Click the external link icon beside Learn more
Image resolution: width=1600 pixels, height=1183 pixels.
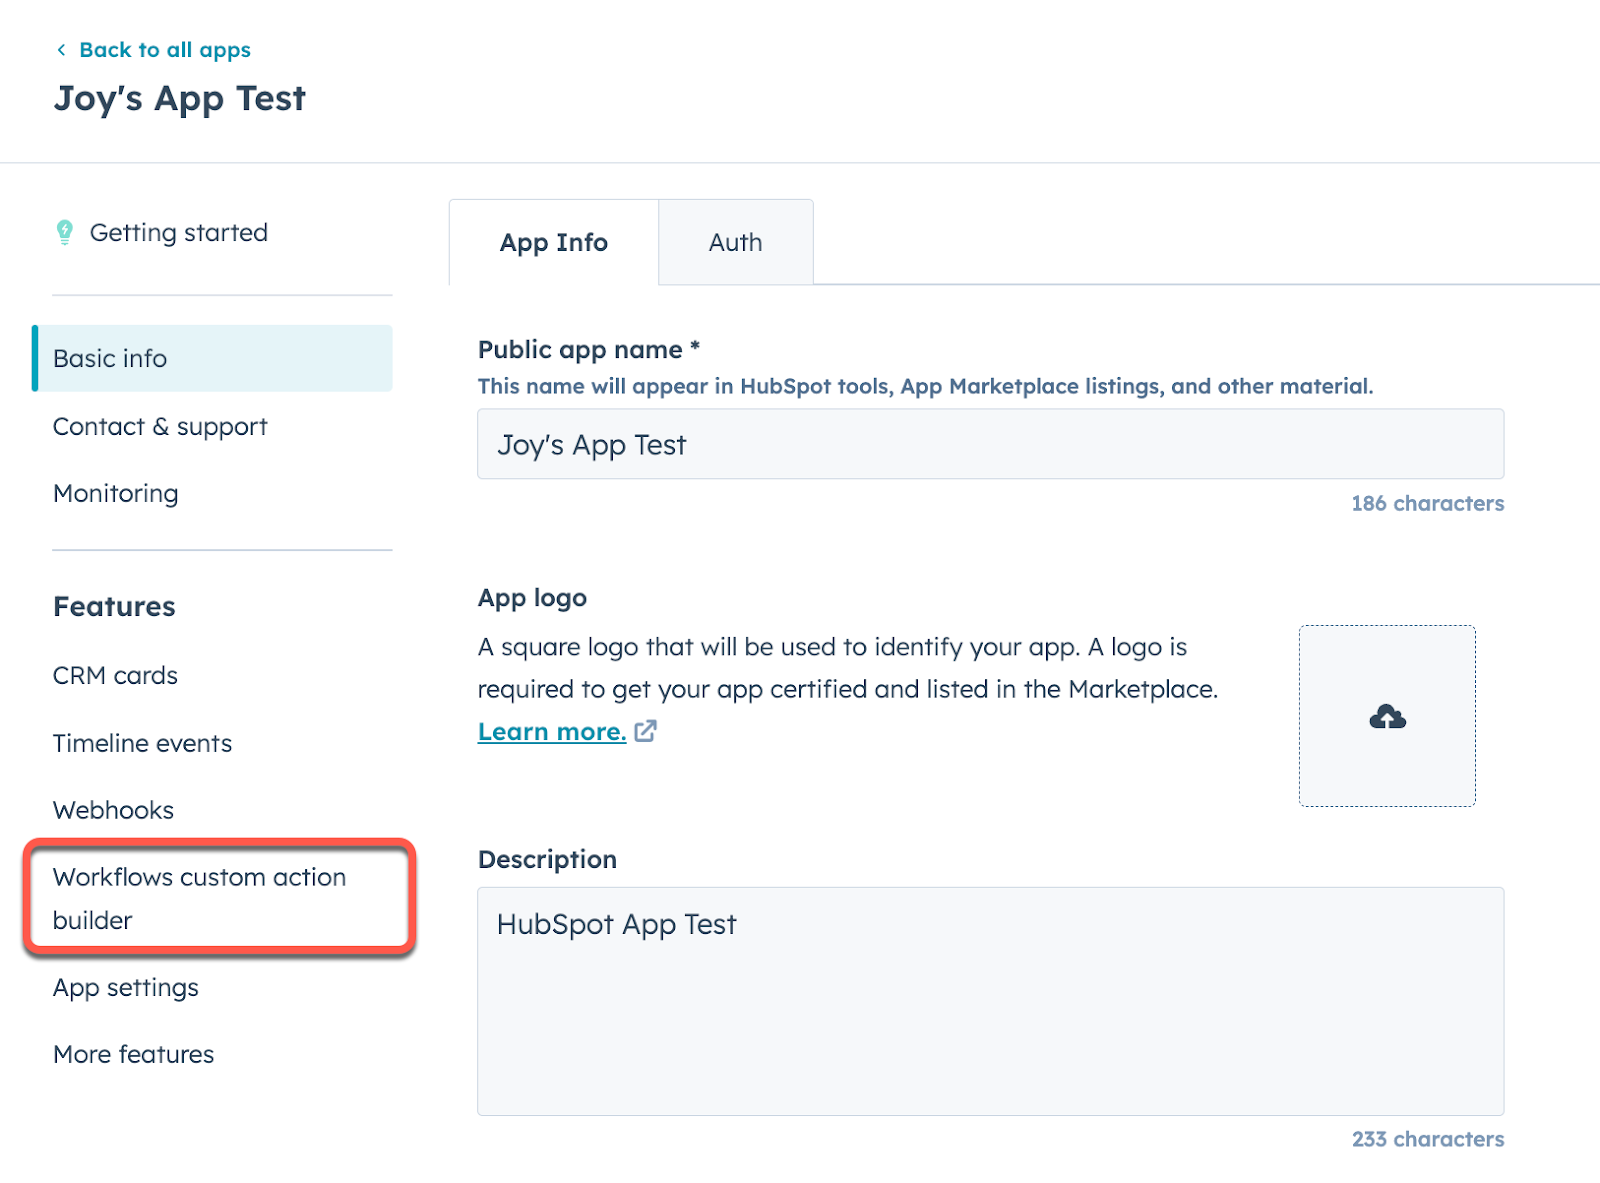tap(646, 731)
